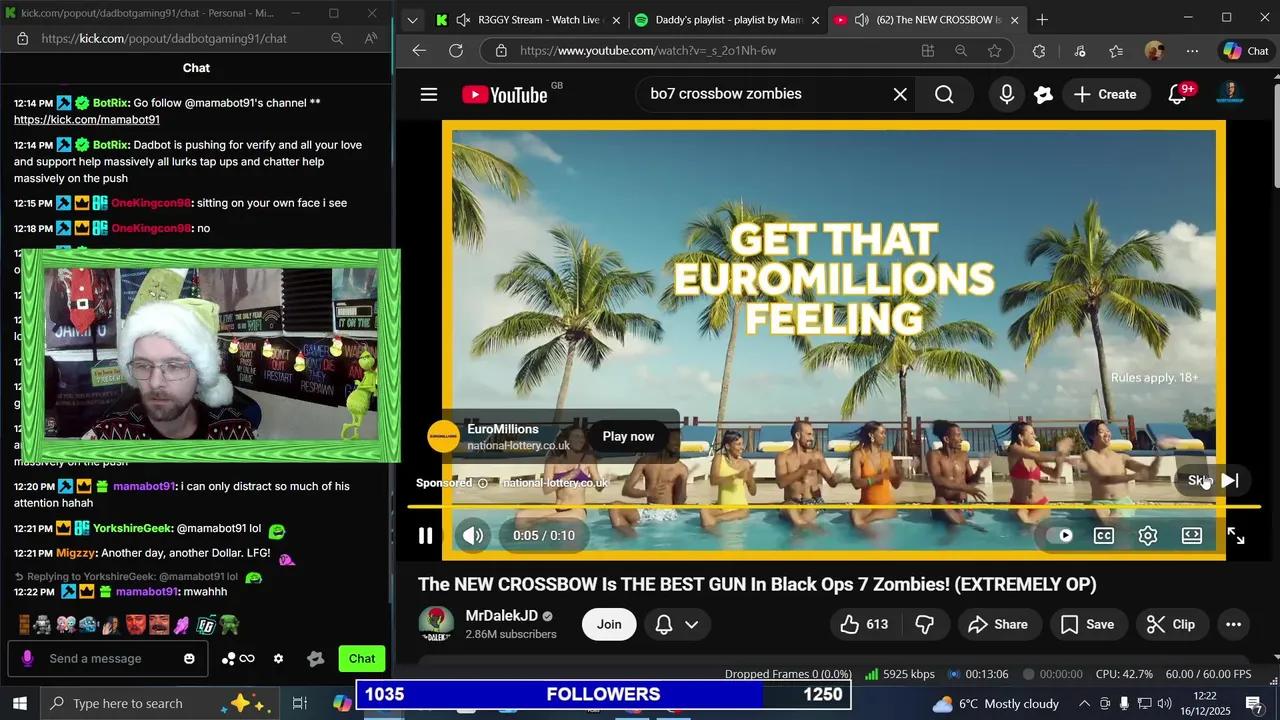Toggle Autoplay in the video player
The image size is (1280, 720).
click(1063, 535)
